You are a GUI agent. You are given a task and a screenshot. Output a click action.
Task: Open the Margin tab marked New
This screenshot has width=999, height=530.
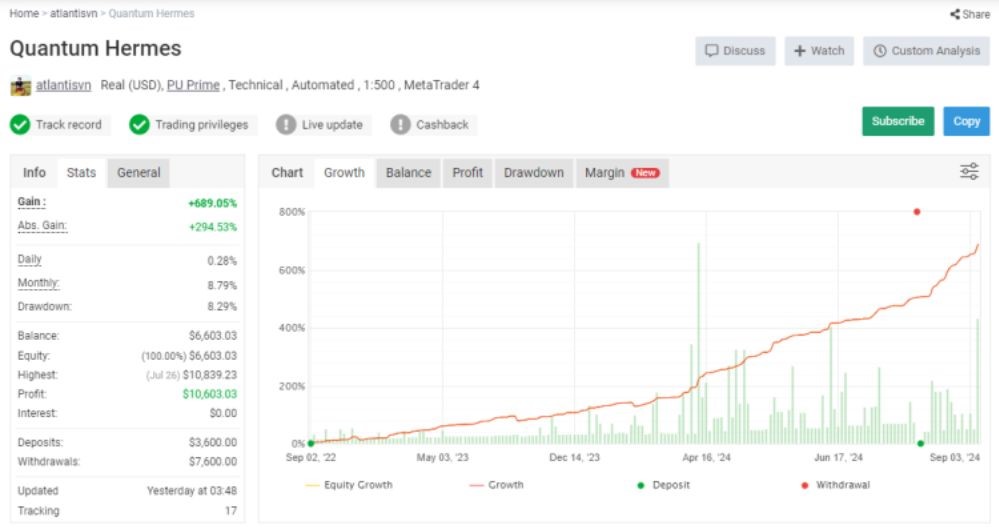(620, 172)
